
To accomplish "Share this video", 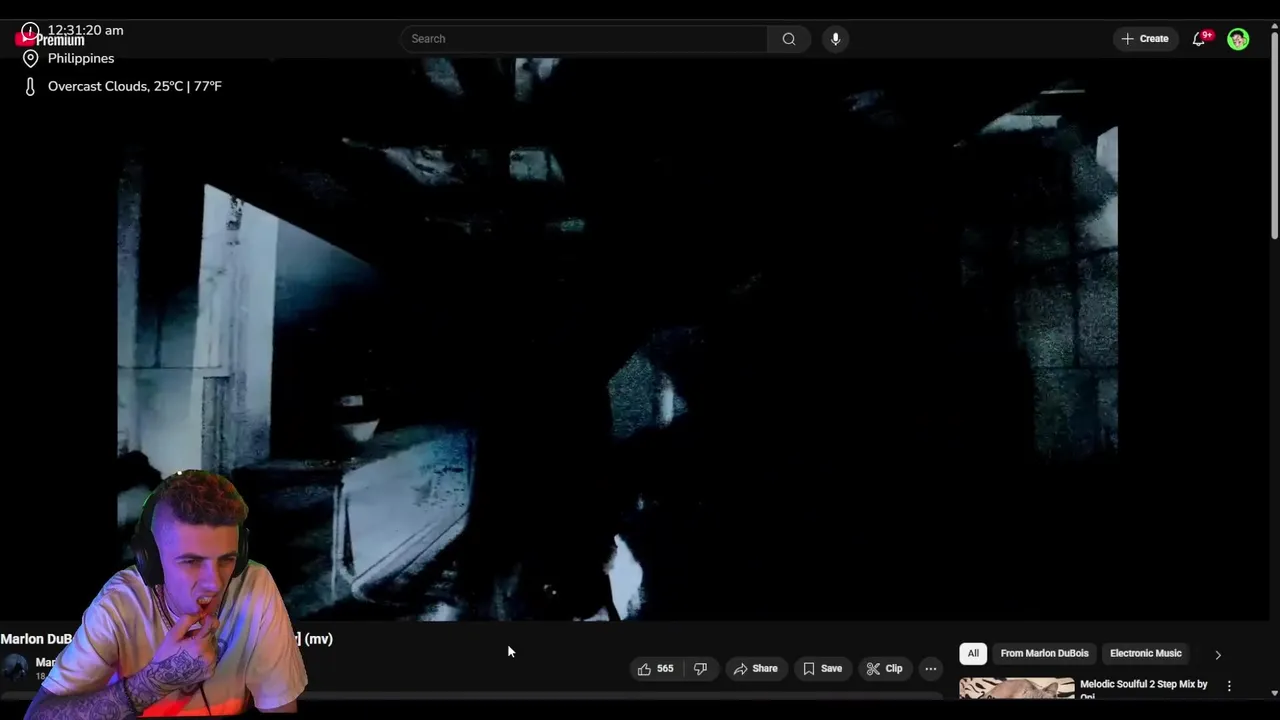I will (756, 669).
